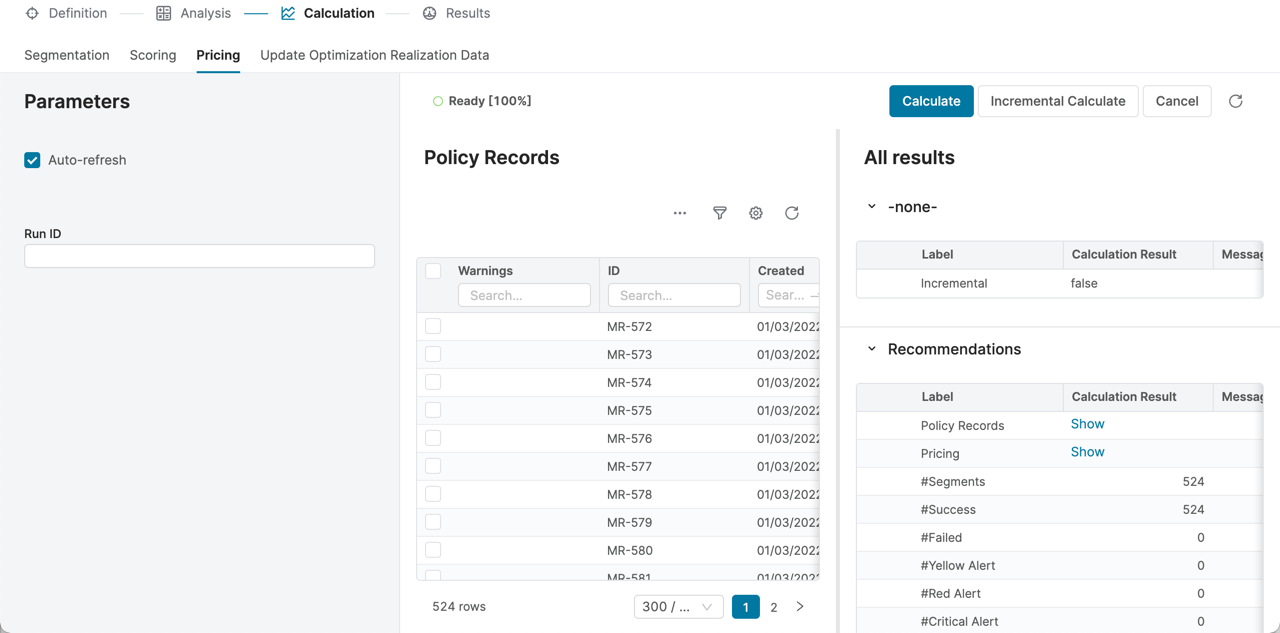Viewport: 1280px width, 633px height.
Task: Open the rows-per-page 300 dropdown
Action: [678, 607]
